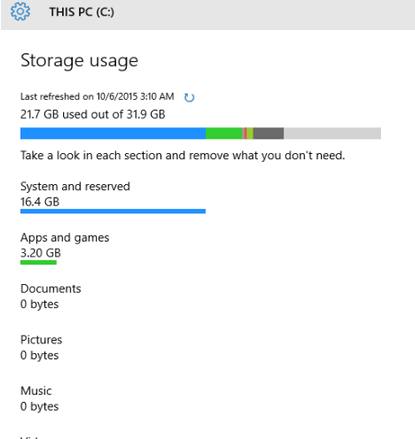This screenshot has width=415, height=439.
Task: Click the blue System and reserved bar
Action: point(113,211)
